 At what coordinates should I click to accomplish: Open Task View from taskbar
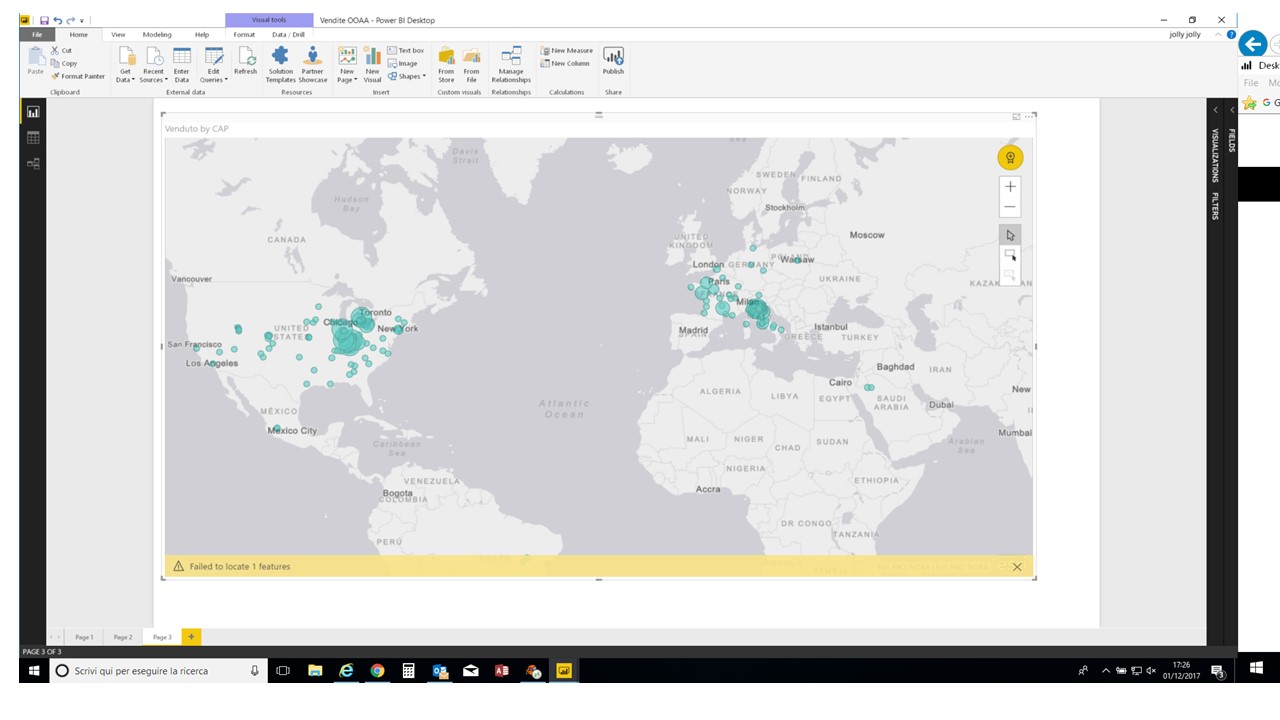pyautogui.click(x=283, y=670)
